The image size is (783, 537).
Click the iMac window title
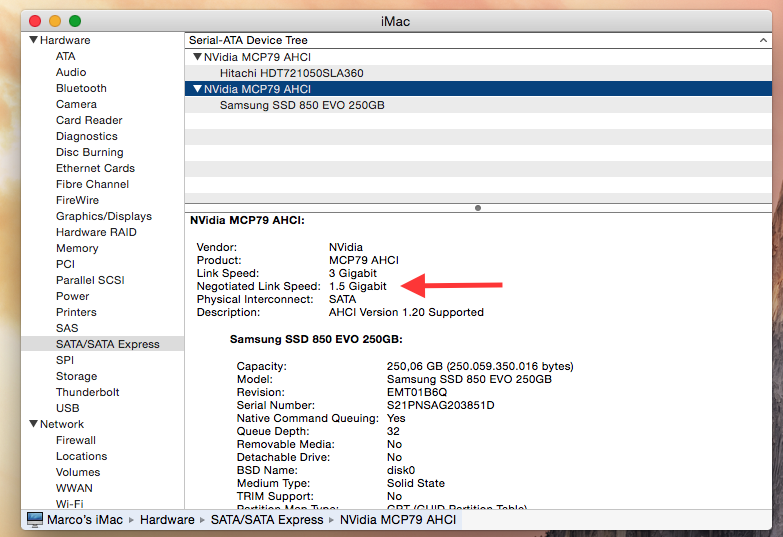395,21
